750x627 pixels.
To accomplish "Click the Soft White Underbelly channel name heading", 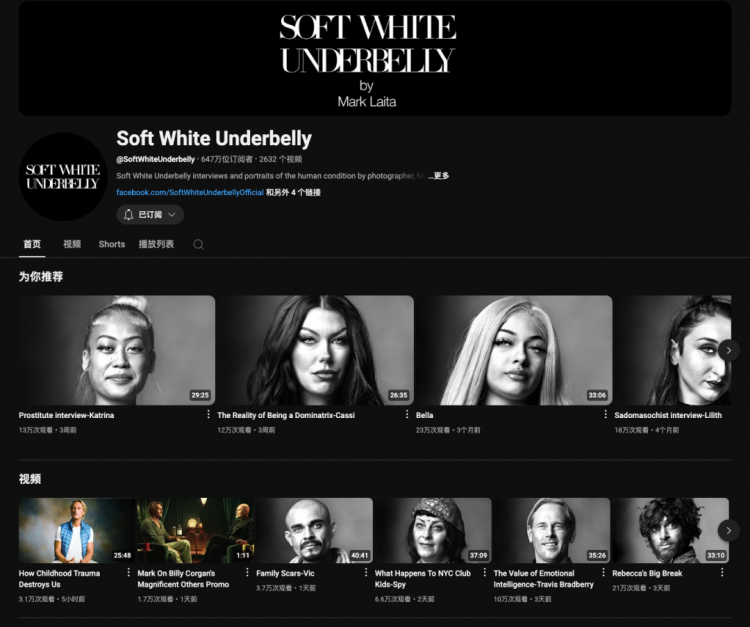I will (214, 139).
